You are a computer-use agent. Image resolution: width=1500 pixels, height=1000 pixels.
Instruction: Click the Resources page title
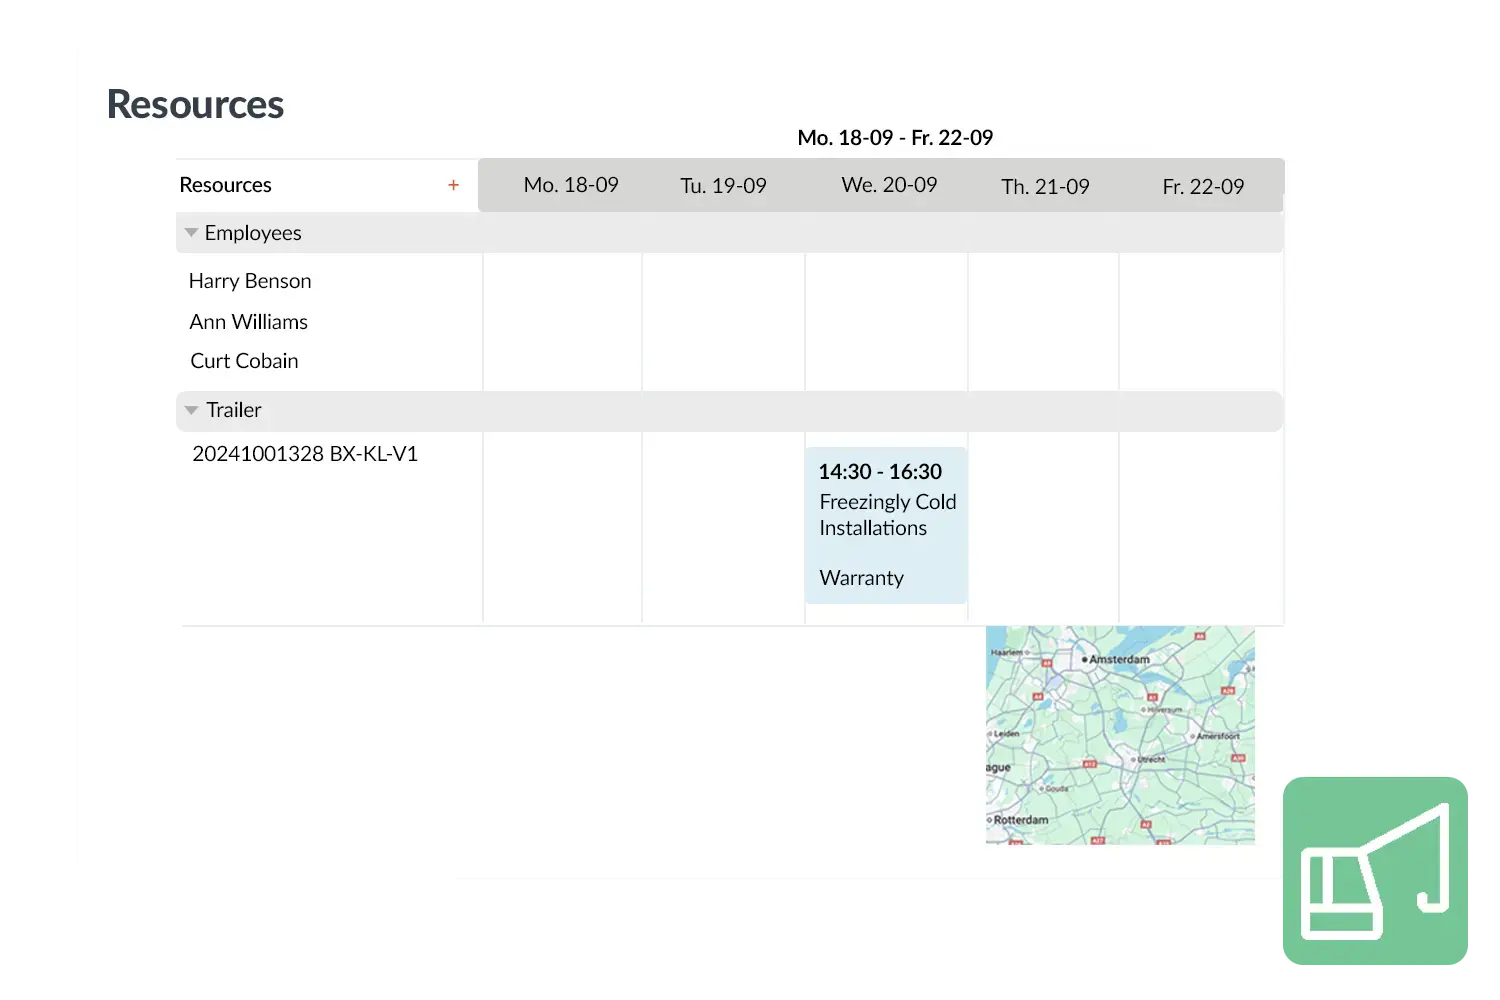point(195,105)
